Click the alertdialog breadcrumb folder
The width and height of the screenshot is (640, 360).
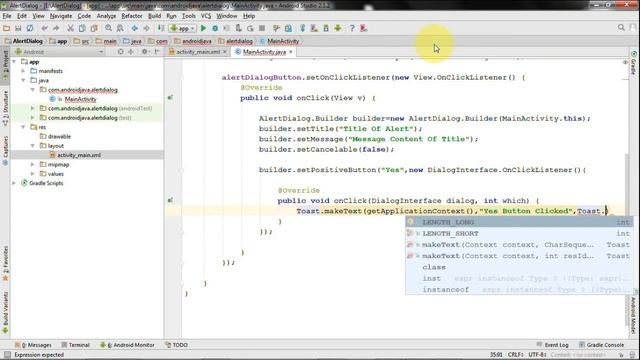point(236,41)
